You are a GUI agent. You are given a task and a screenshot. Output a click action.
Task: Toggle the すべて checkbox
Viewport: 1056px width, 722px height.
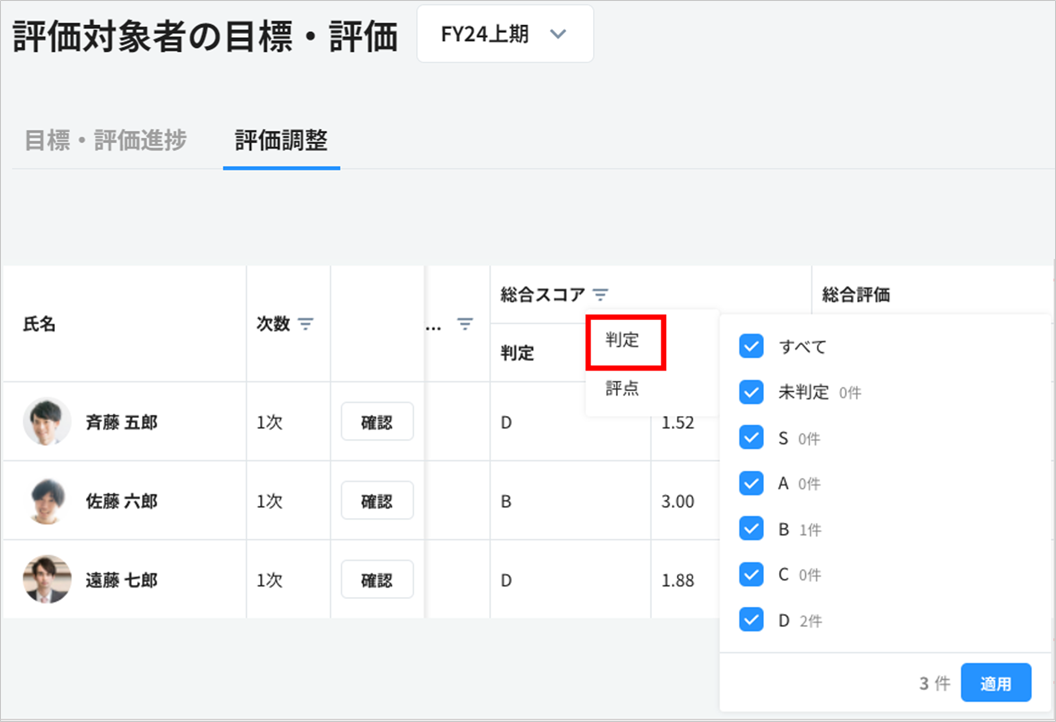tap(751, 347)
